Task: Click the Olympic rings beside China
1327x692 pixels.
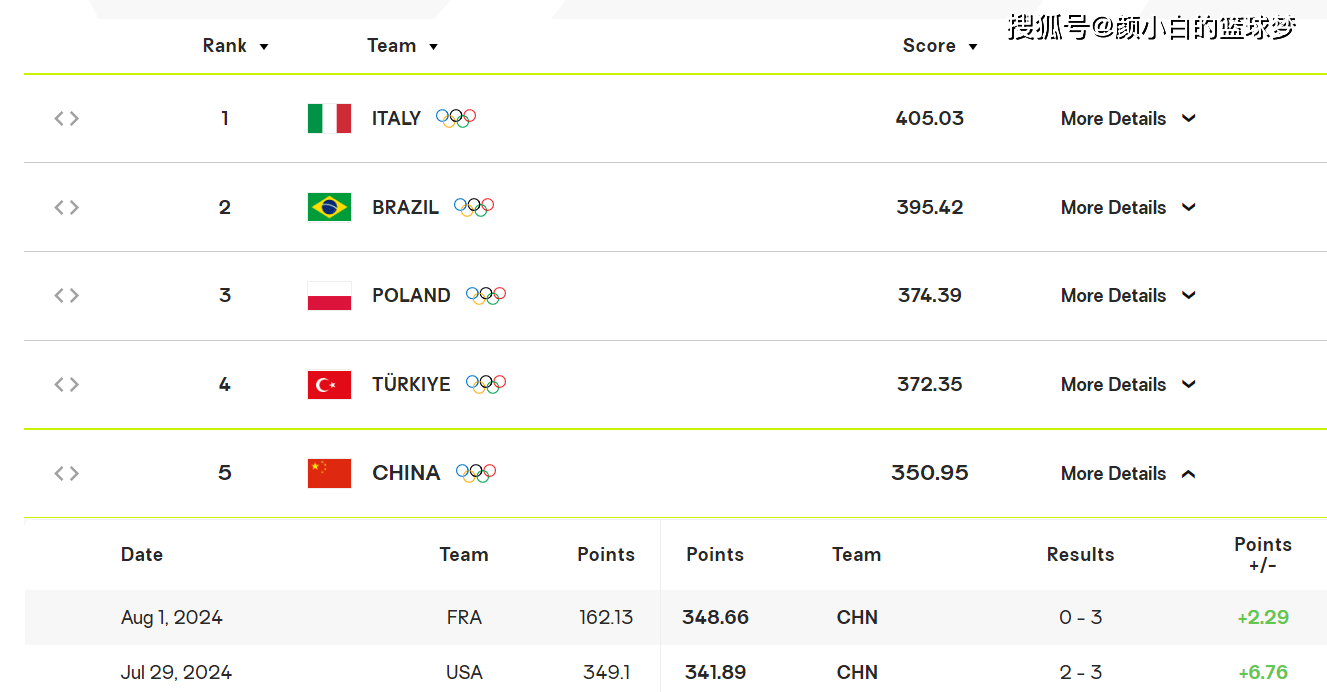Action: [476, 473]
